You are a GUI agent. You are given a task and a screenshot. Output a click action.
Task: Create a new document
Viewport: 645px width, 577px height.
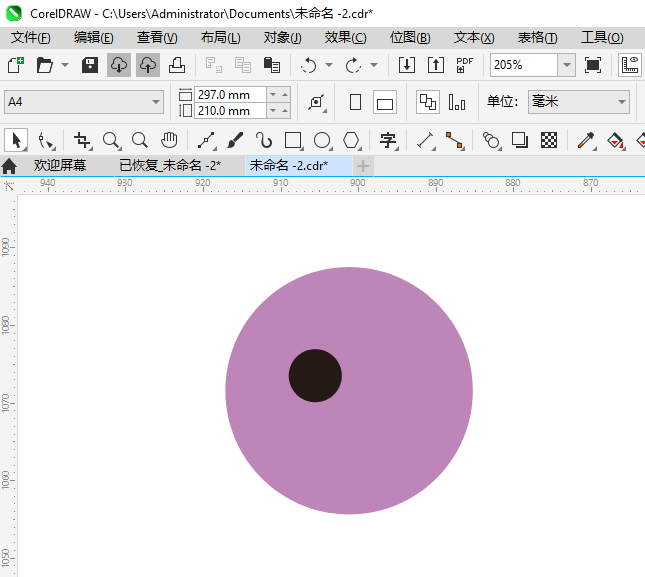pos(16,65)
